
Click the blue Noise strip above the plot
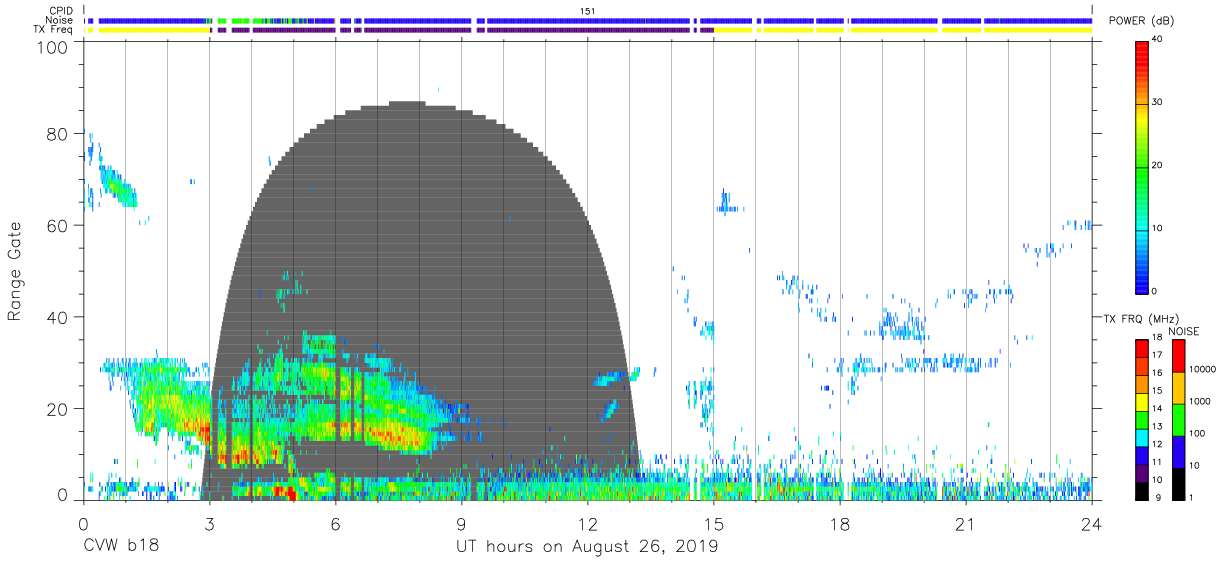(588, 20)
